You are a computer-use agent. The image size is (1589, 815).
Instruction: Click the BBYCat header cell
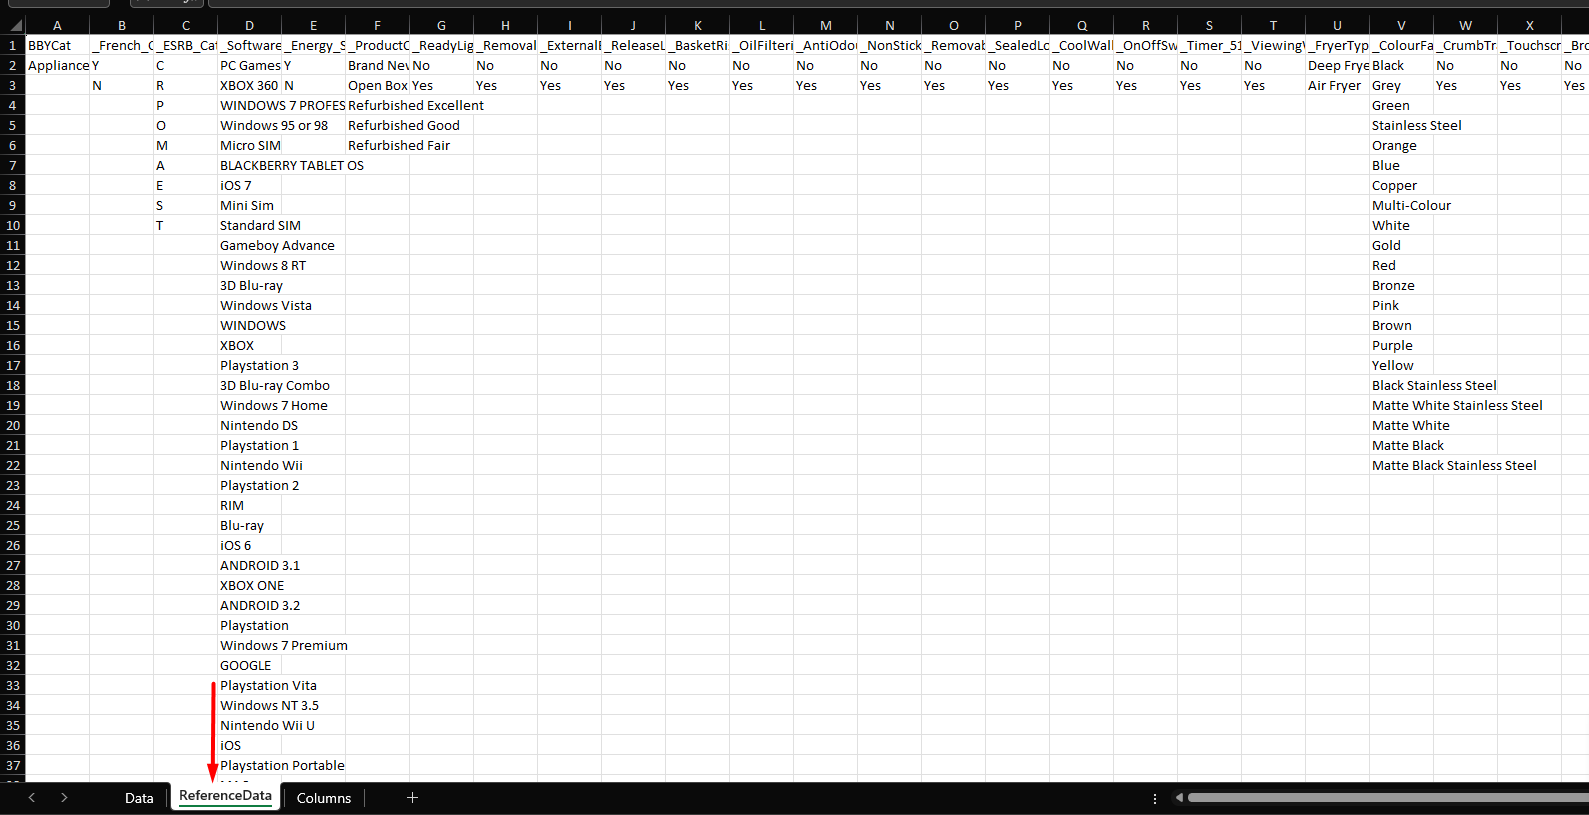pyautogui.click(x=57, y=45)
